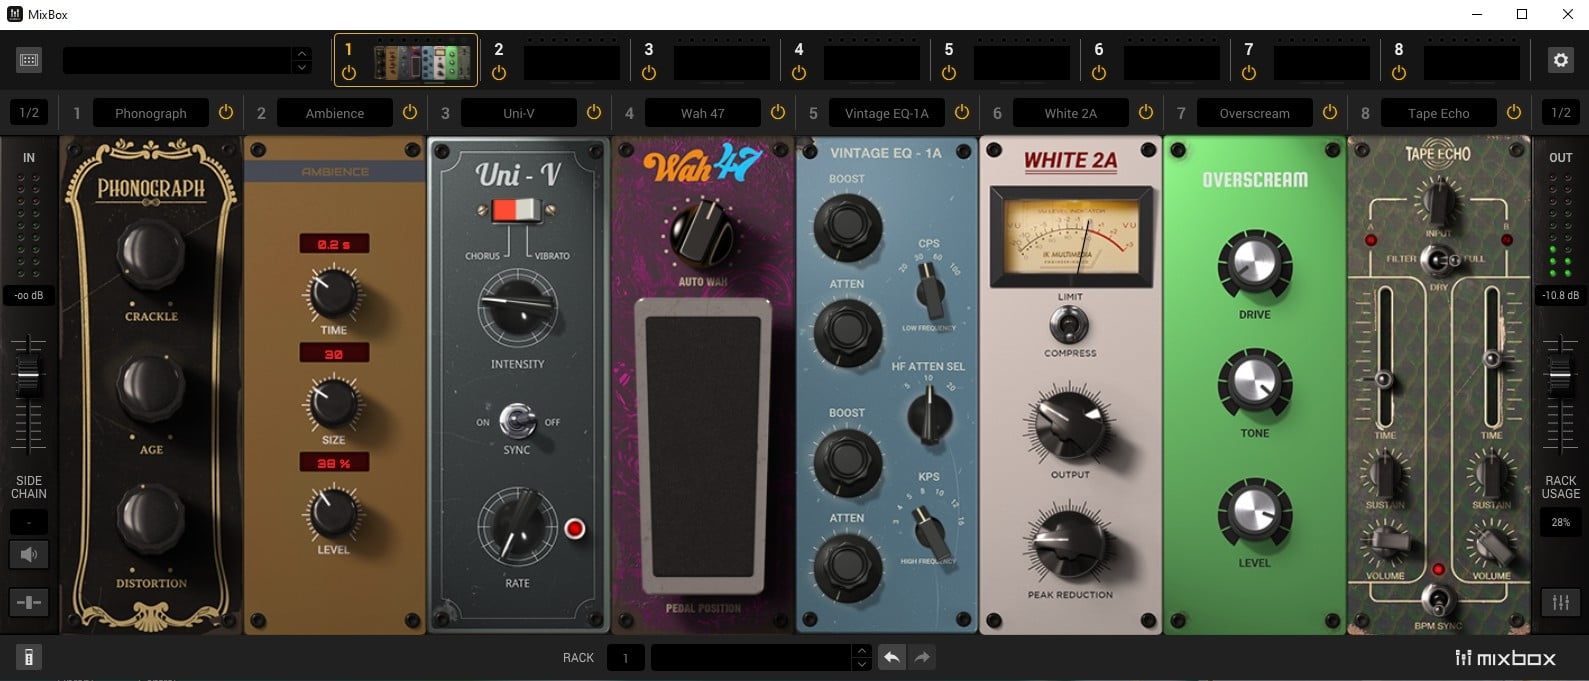
Task: Toggle power for rack 3
Action: [x=649, y=73]
